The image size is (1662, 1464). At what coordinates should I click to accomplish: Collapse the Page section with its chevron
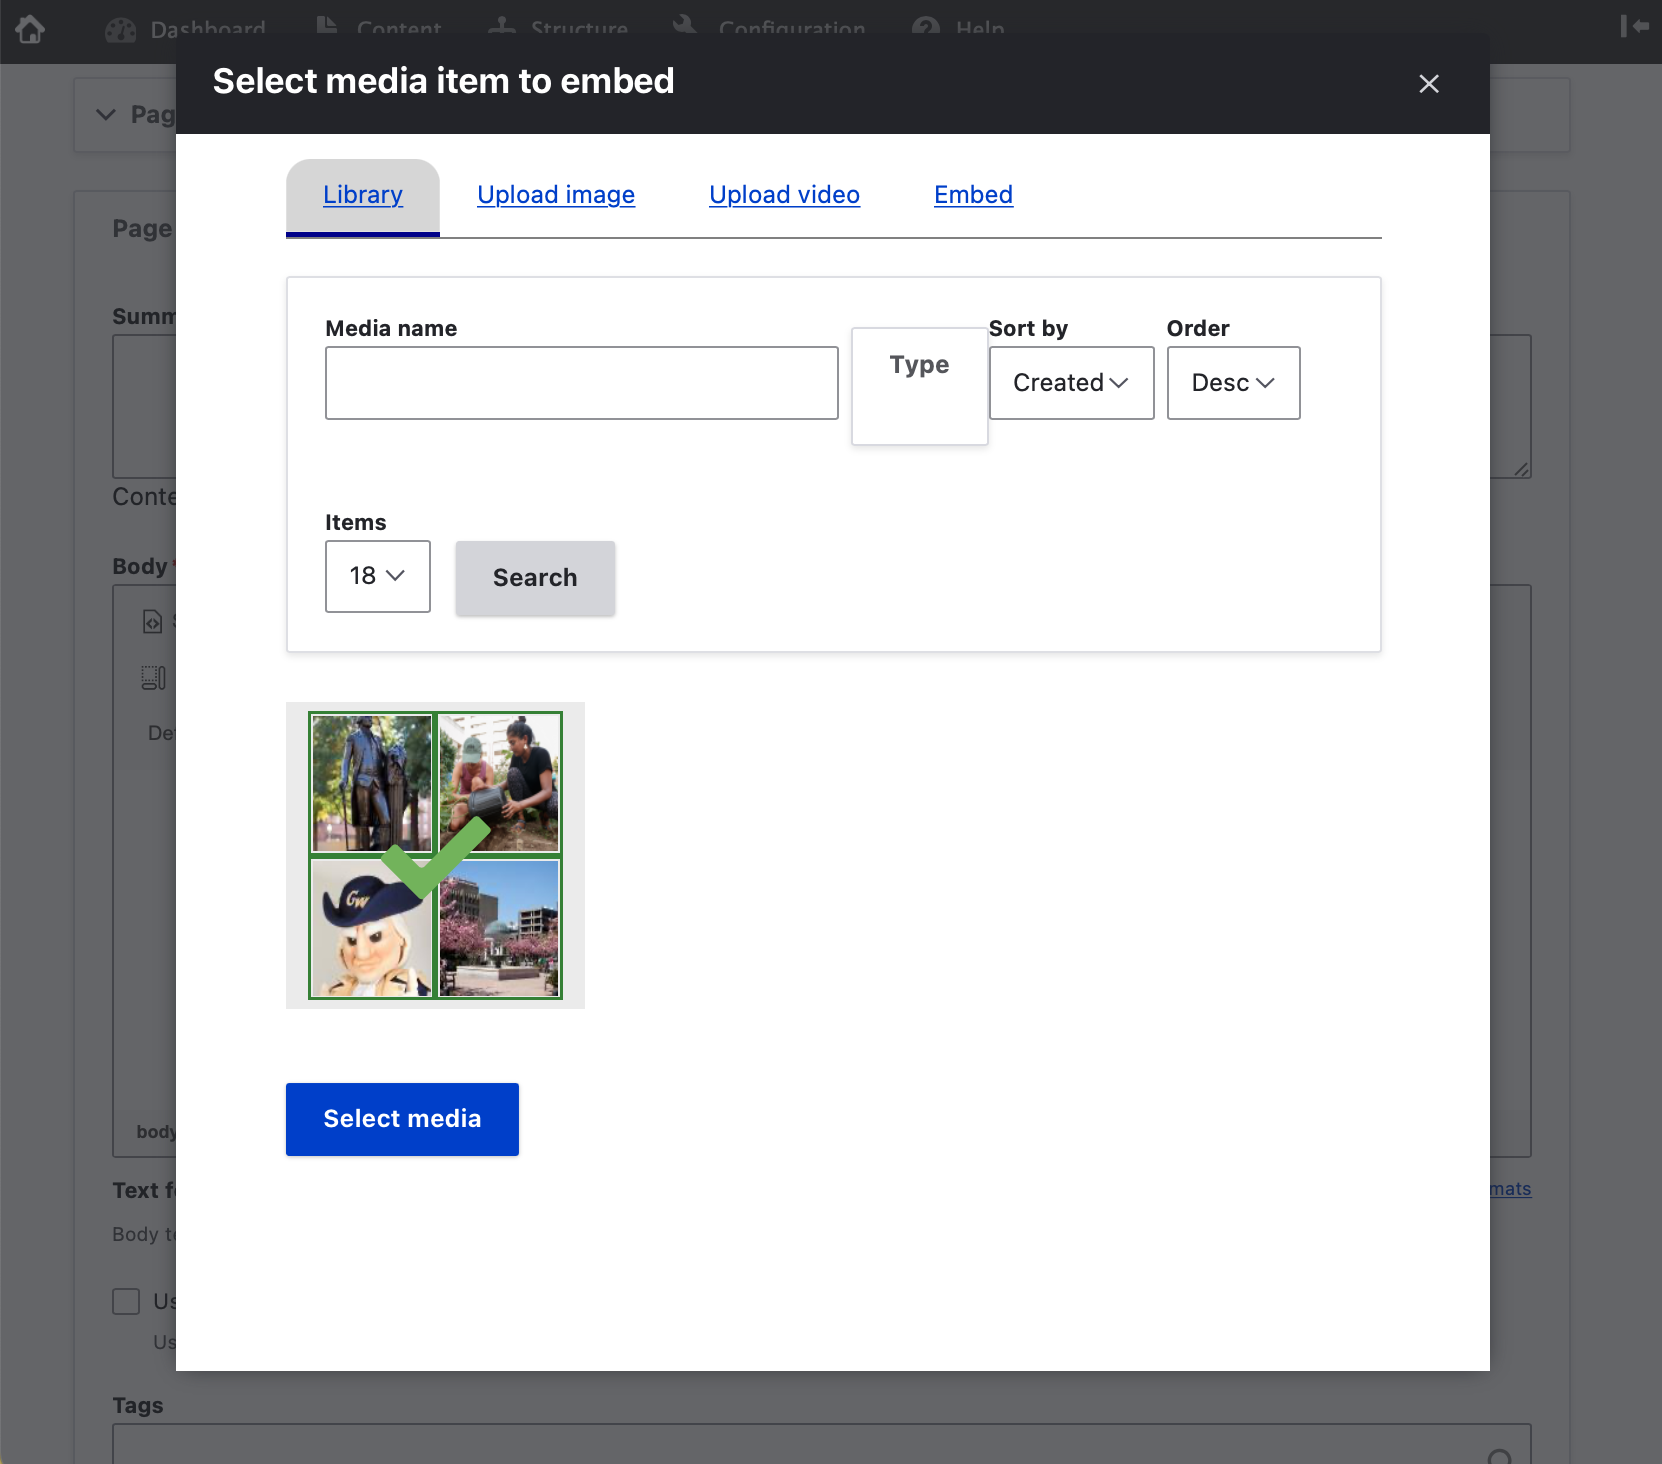pyautogui.click(x=106, y=114)
